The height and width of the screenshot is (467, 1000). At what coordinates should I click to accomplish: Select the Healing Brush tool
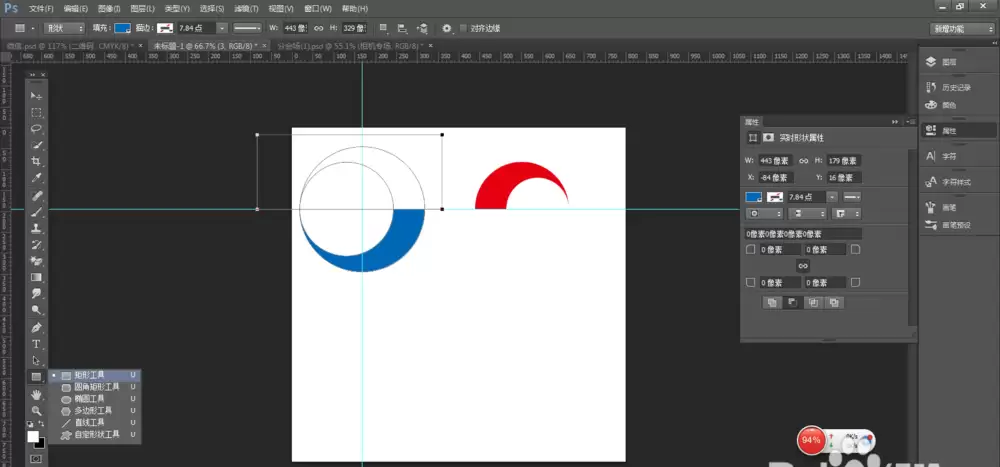[x=36, y=195]
